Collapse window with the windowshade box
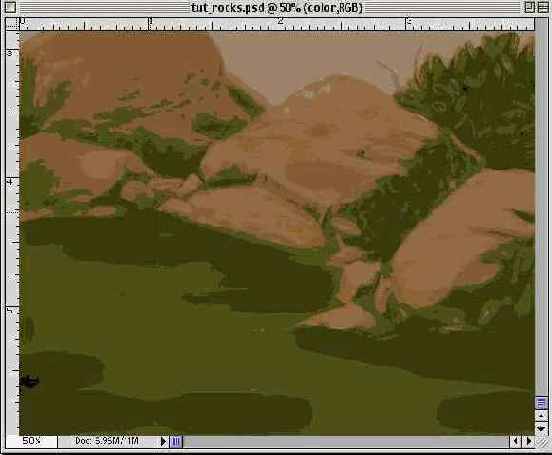This screenshot has width=552, height=455. pyautogui.click(x=542, y=7)
